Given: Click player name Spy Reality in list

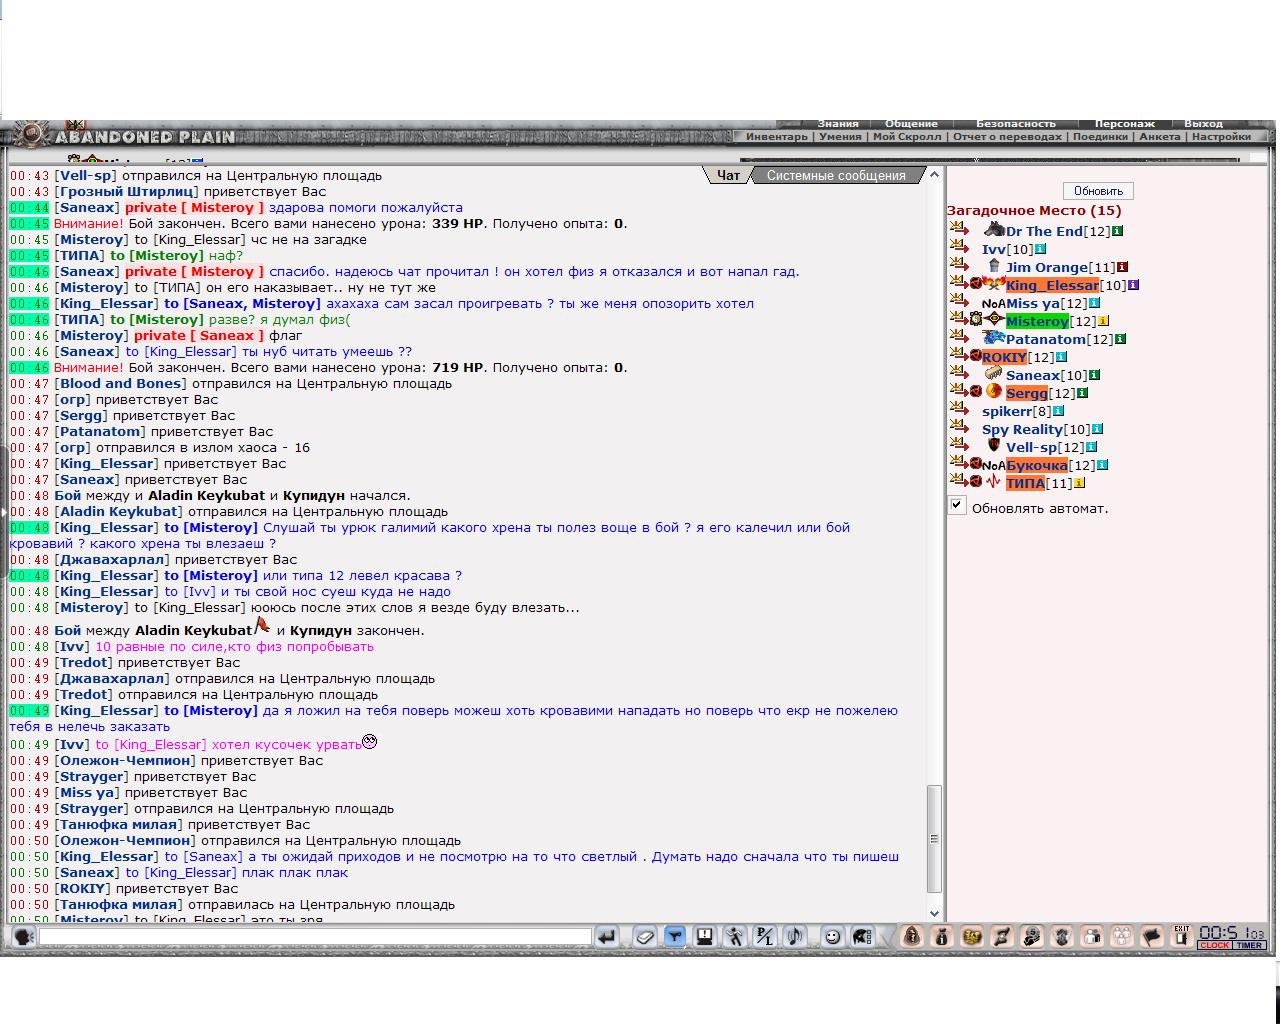Looking at the screenshot, I should (x=1022, y=429).
